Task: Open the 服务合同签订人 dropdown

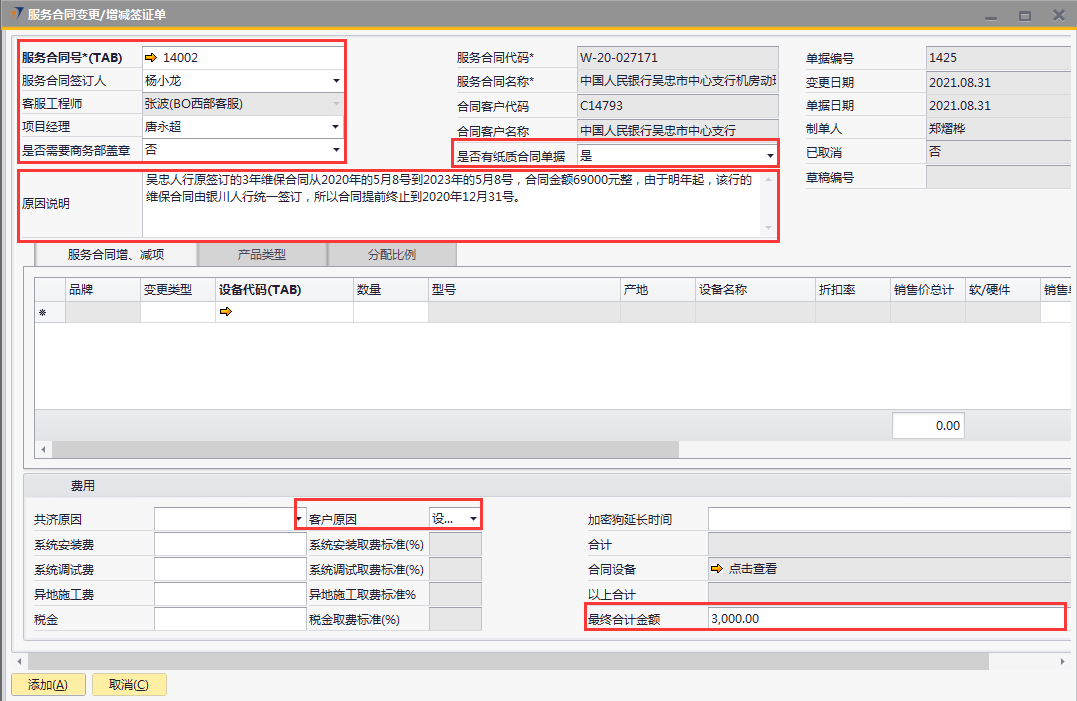Action: [x=335, y=81]
